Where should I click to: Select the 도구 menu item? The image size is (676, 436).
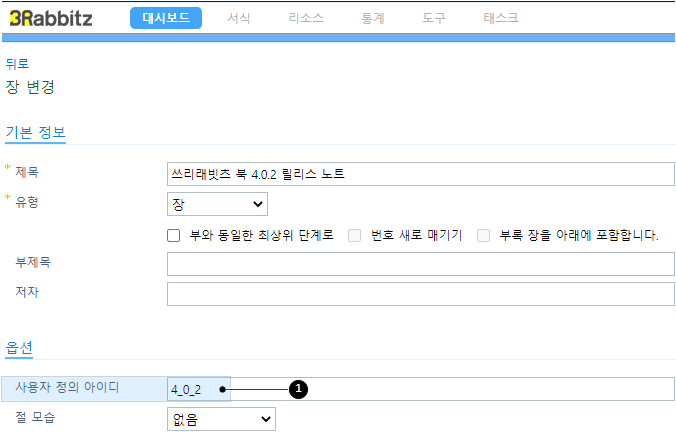[434, 18]
